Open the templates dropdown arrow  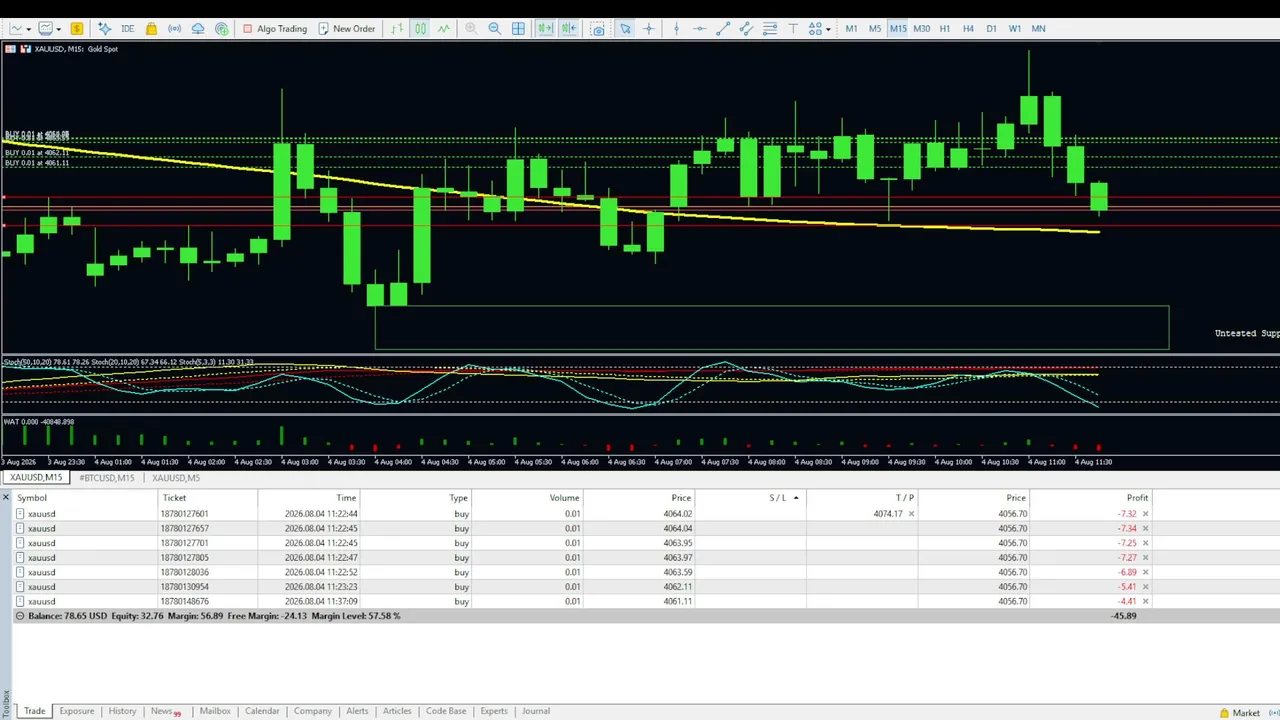tap(59, 29)
